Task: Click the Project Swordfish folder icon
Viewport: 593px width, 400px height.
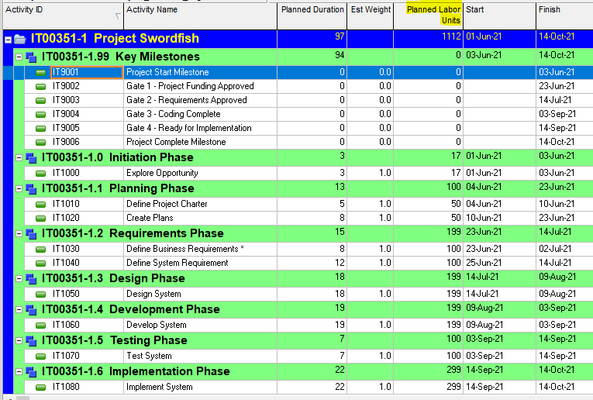Action: [x=20, y=39]
